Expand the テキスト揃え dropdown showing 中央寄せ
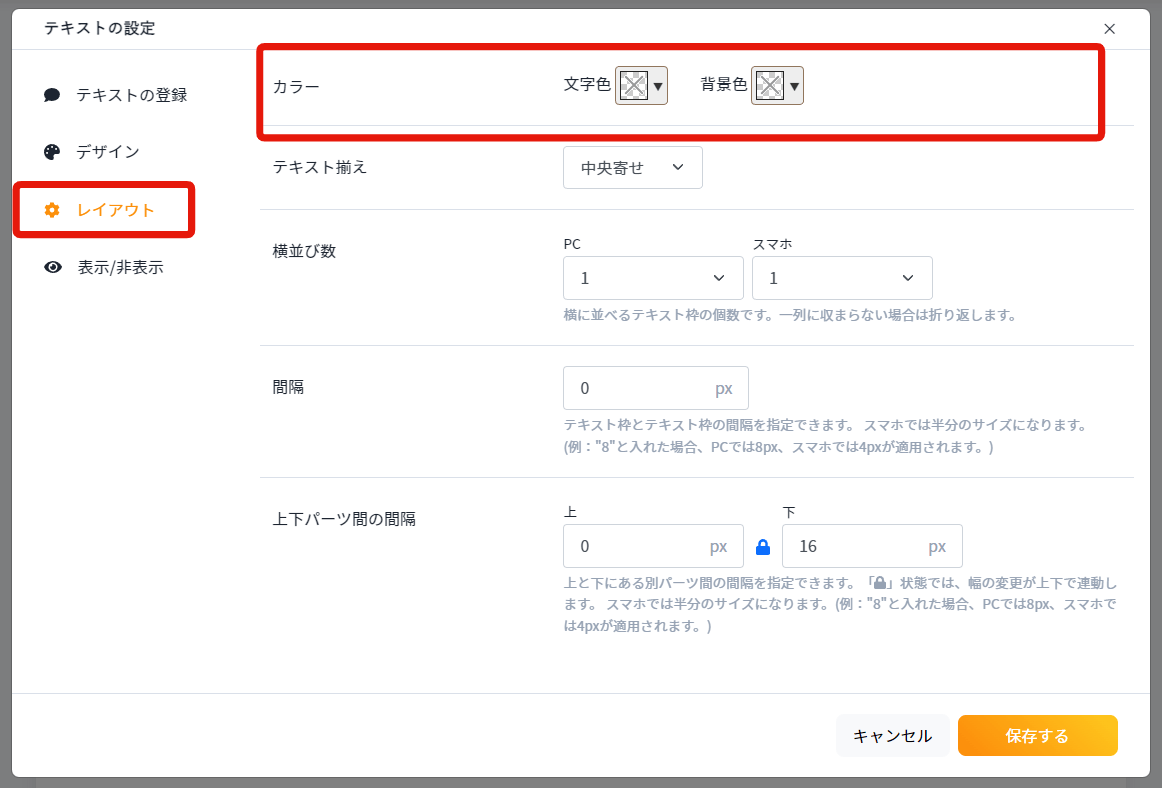The height and width of the screenshot is (788, 1162). pyautogui.click(x=632, y=168)
